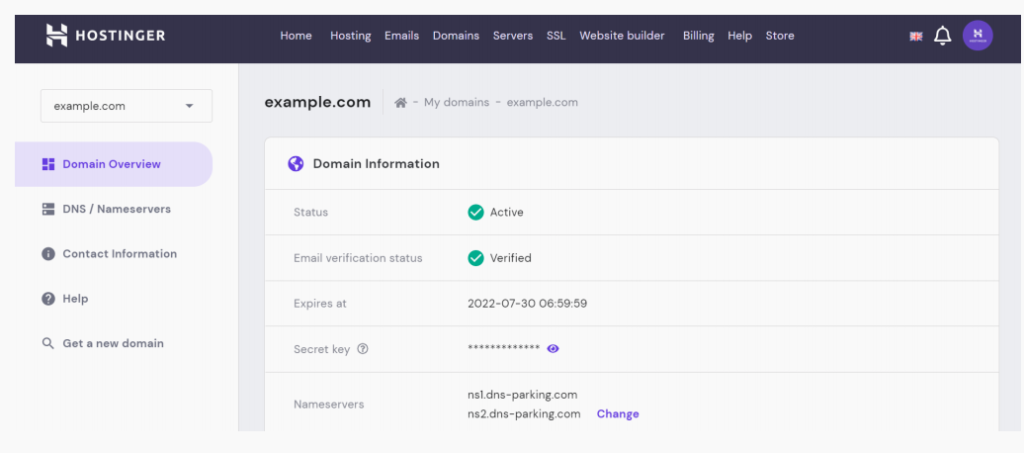This screenshot has width=1024, height=453.
Task: Open the Hosting menu in top navigation
Action: pos(350,36)
